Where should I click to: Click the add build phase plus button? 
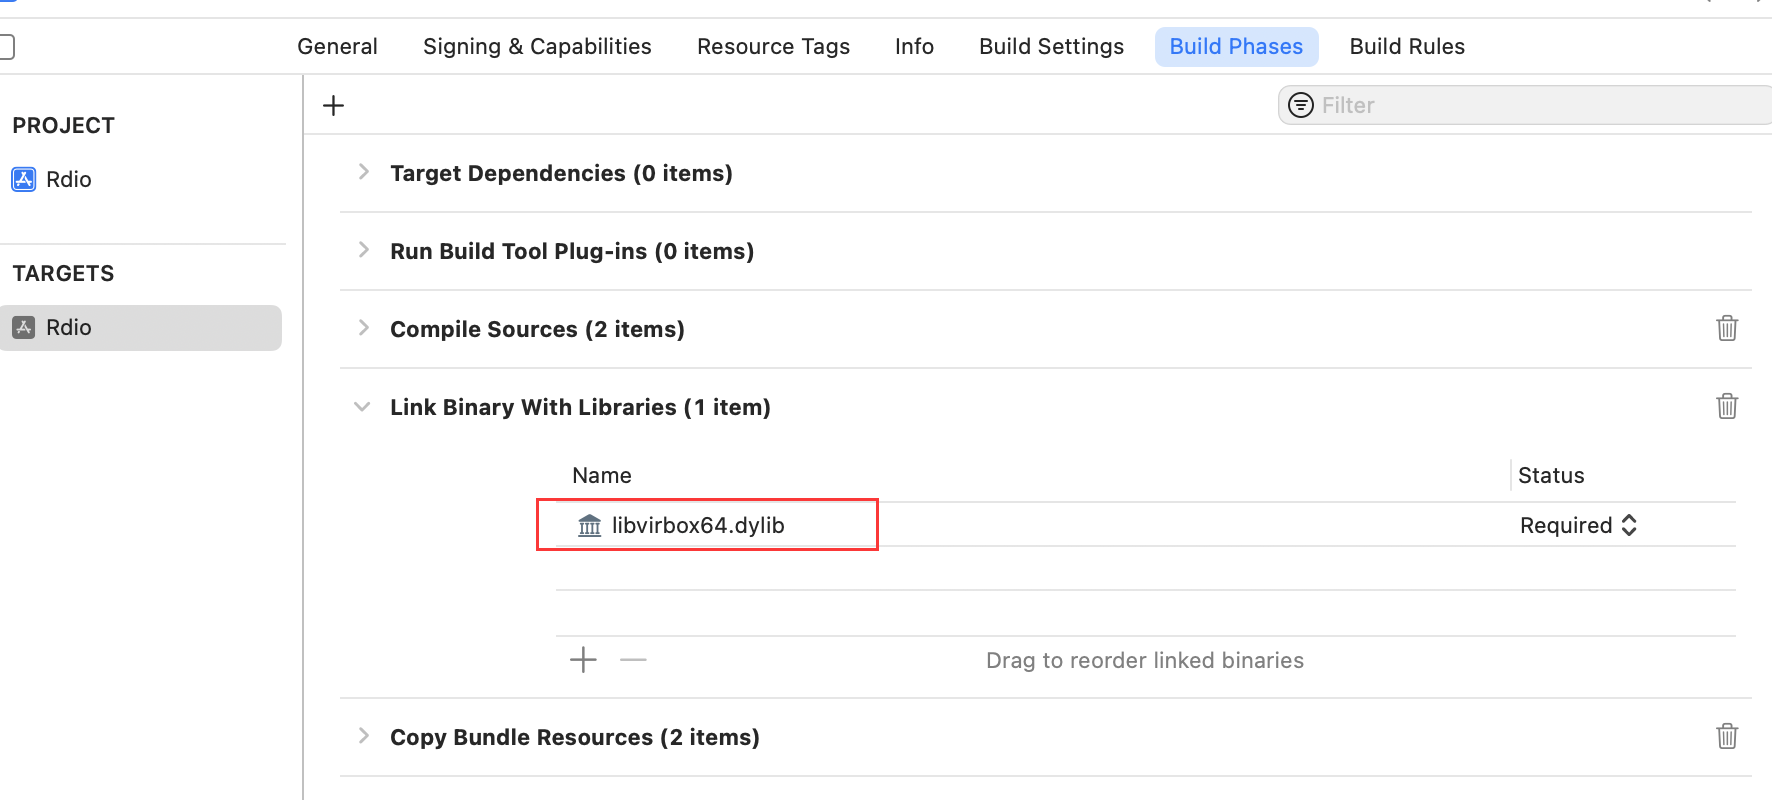[x=334, y=105]
